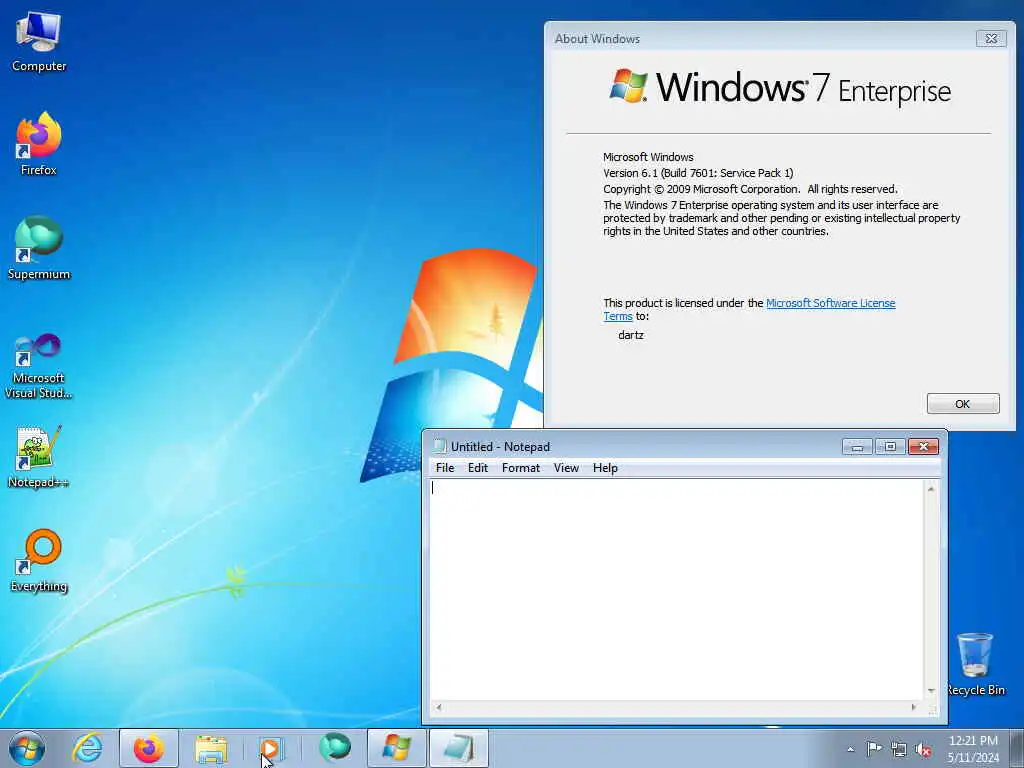The width and height of the screenshot is (1024, 768).
Task: Select the Firefox desktop shortcut
Action: [39, 144]
